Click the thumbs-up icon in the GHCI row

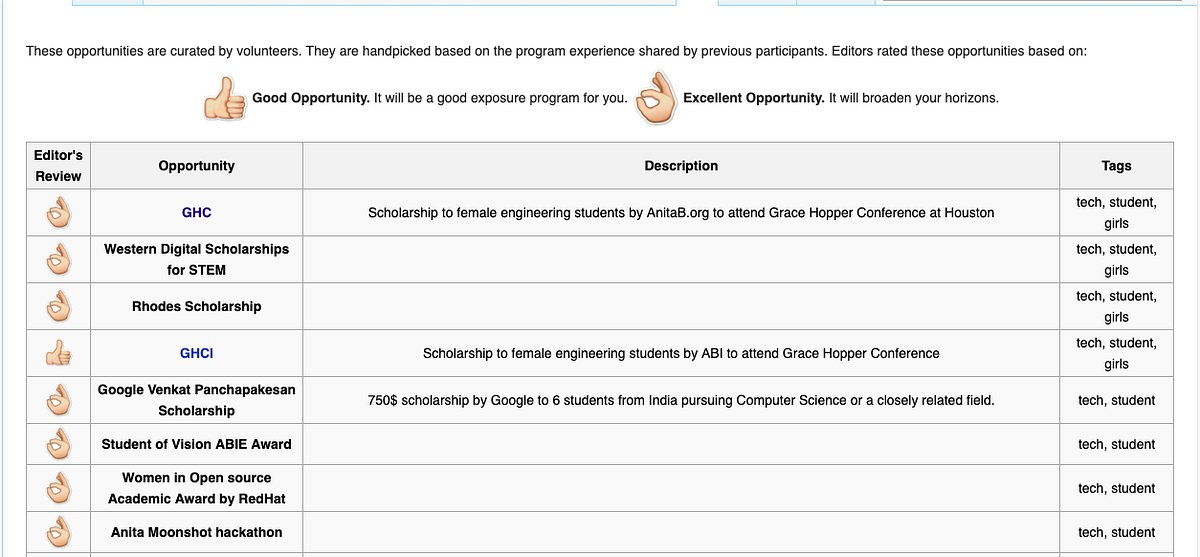59,354
